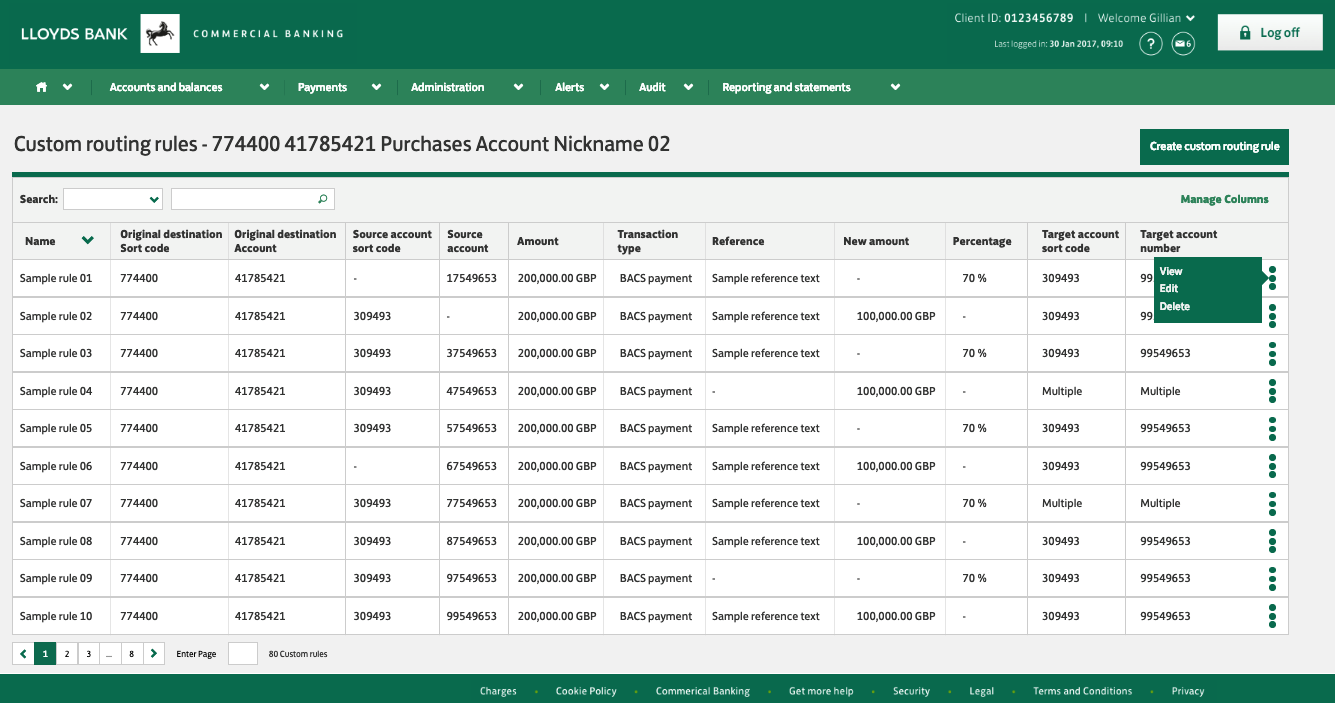This screenshot has width=1335, height=703.
Task: Sort table by Name column arrow
Action: (88, 241)
